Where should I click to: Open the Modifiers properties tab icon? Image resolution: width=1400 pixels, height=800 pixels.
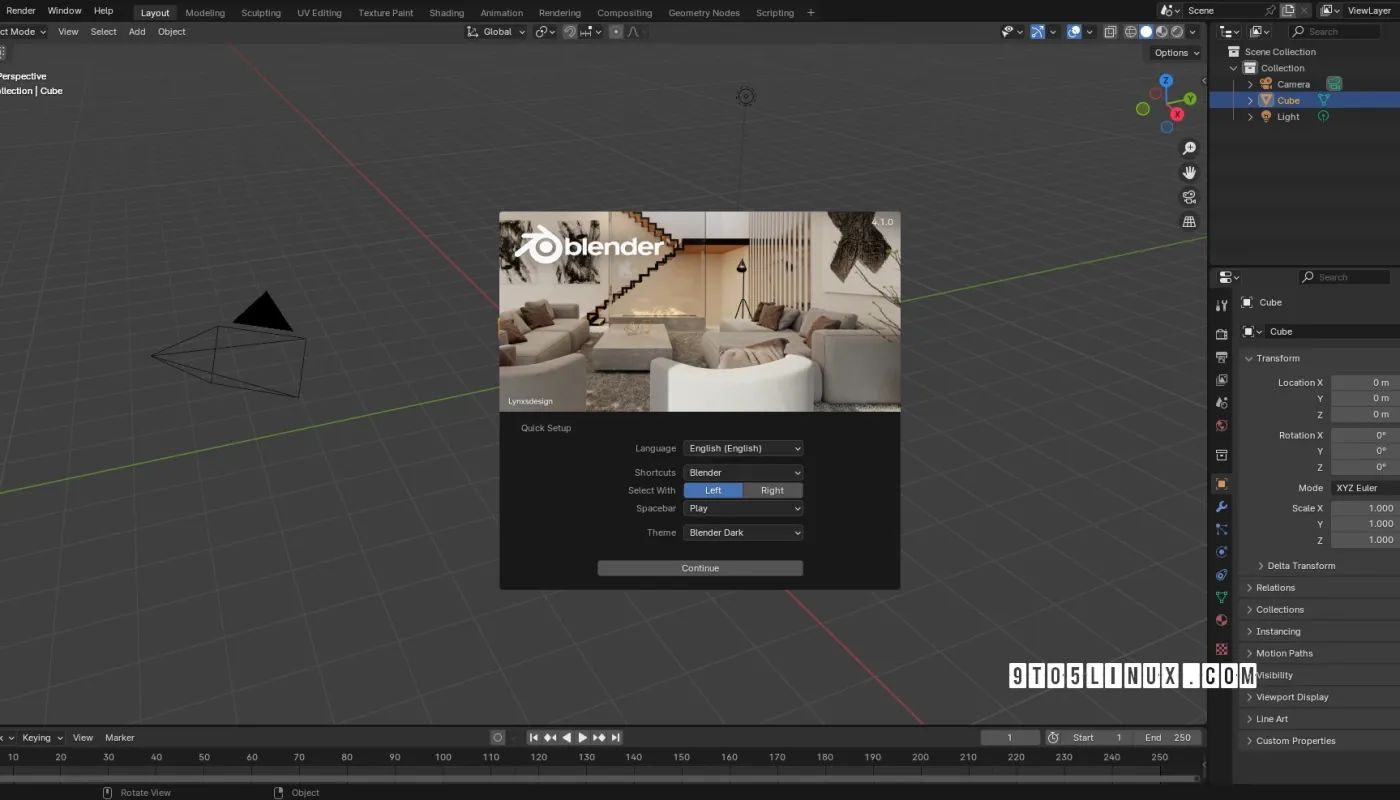(x=1221, y=507)
